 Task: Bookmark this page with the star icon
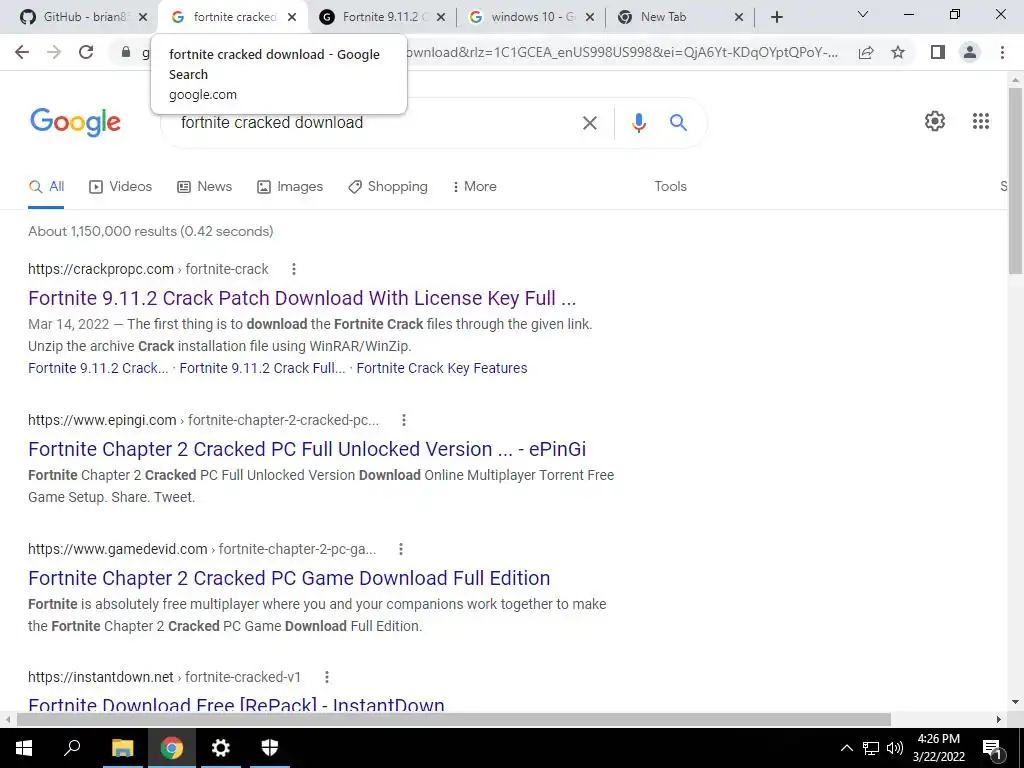click(898, 52)
